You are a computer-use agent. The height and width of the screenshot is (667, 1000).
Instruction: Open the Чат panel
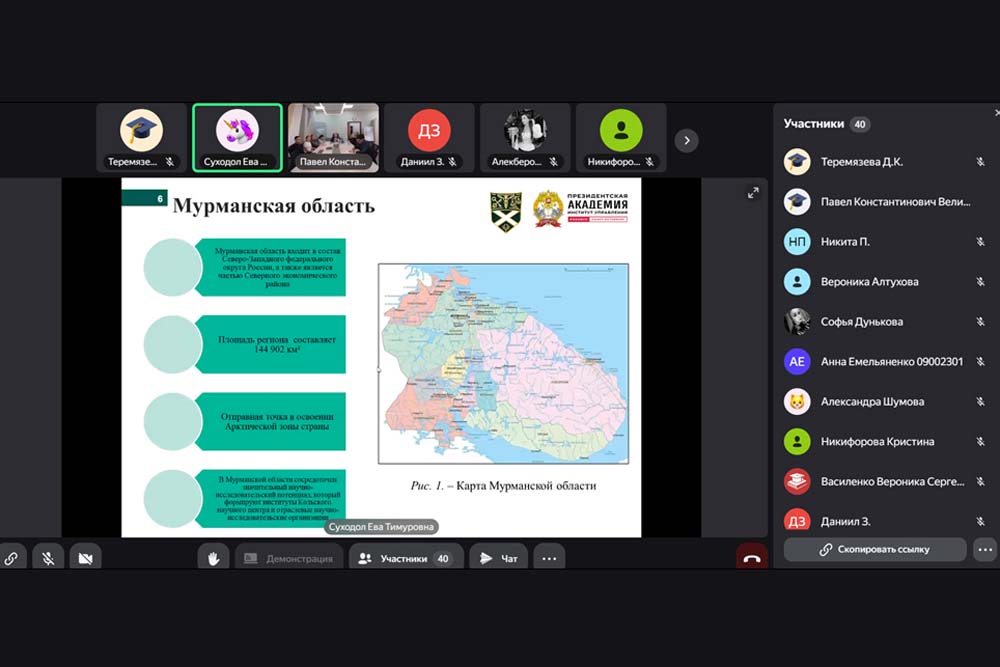tap(498, 558)
